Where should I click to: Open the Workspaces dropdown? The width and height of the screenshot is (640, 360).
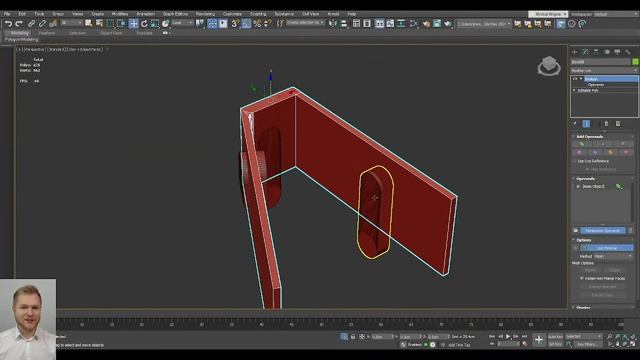coord(616,14)
